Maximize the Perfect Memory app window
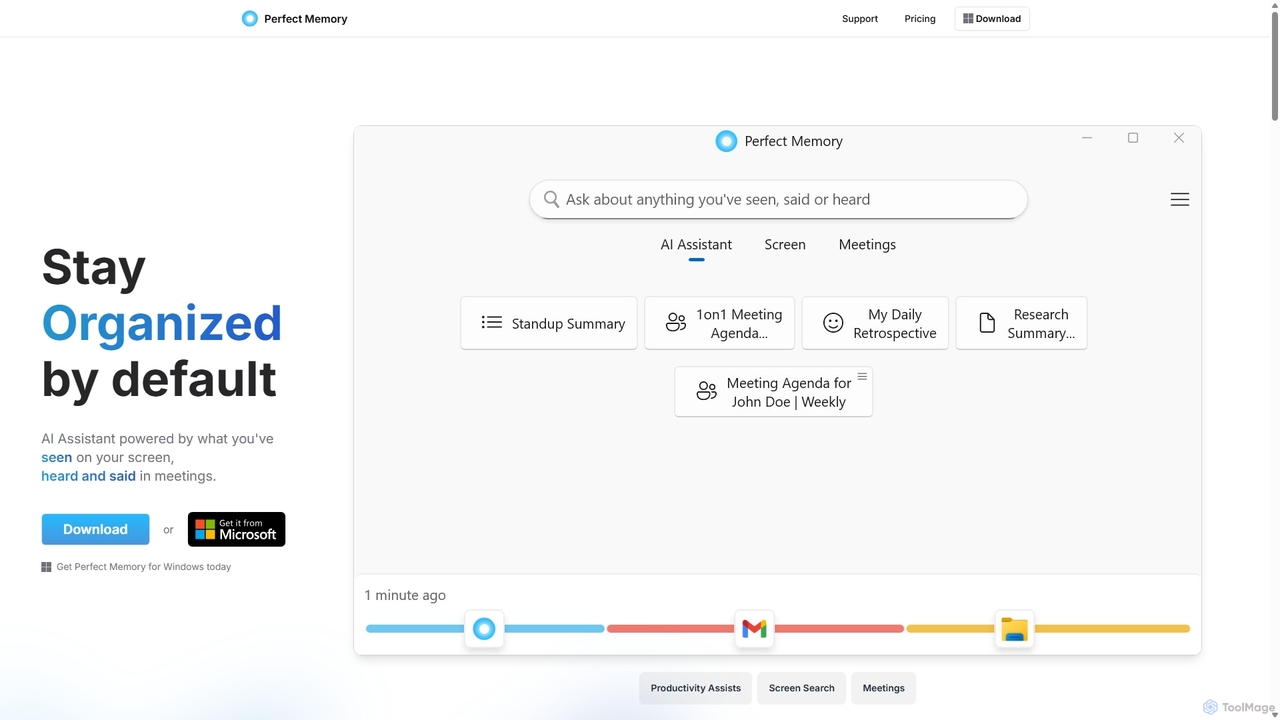1280x720 pixels. pos(1133,138)
